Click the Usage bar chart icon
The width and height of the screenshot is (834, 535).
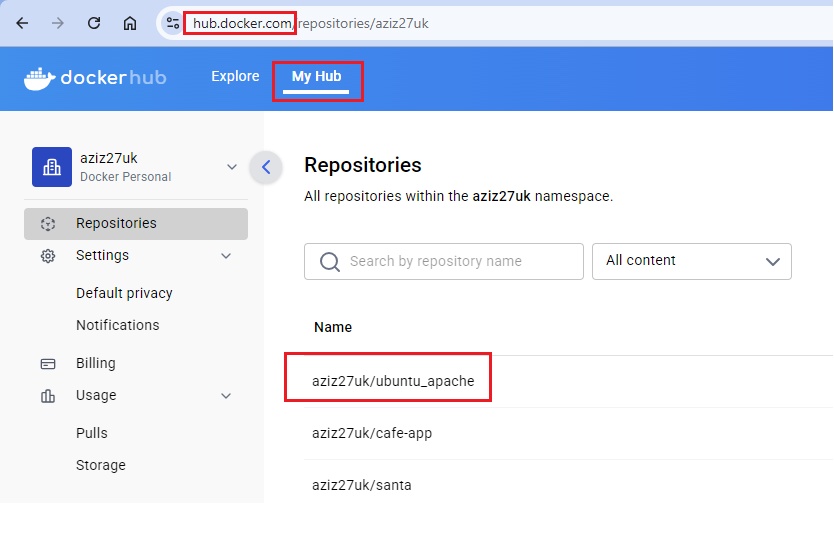pyautogui.click(x=48, y=396)
